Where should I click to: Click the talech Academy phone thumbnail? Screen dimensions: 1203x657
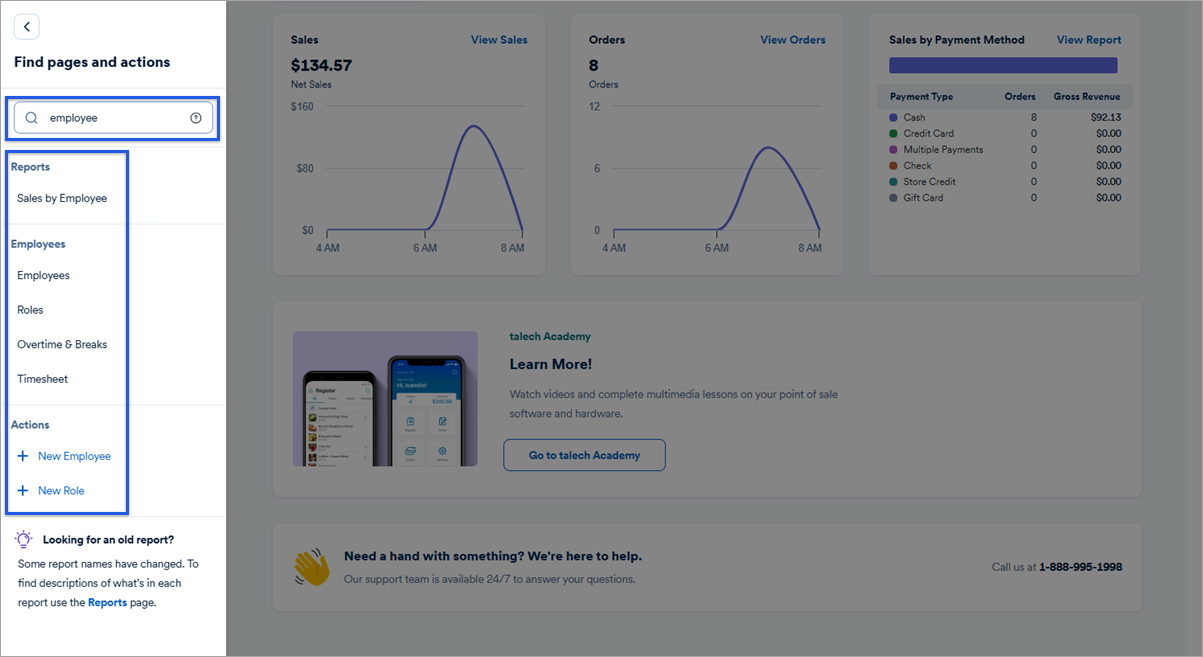tap(384, 399)
